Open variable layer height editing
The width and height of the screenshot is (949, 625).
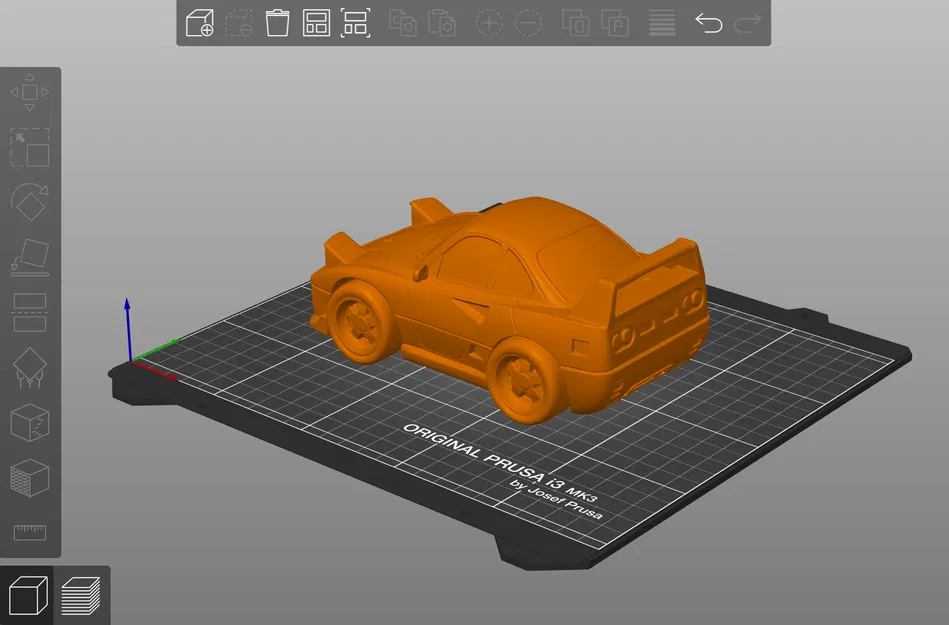click(662, 23)
